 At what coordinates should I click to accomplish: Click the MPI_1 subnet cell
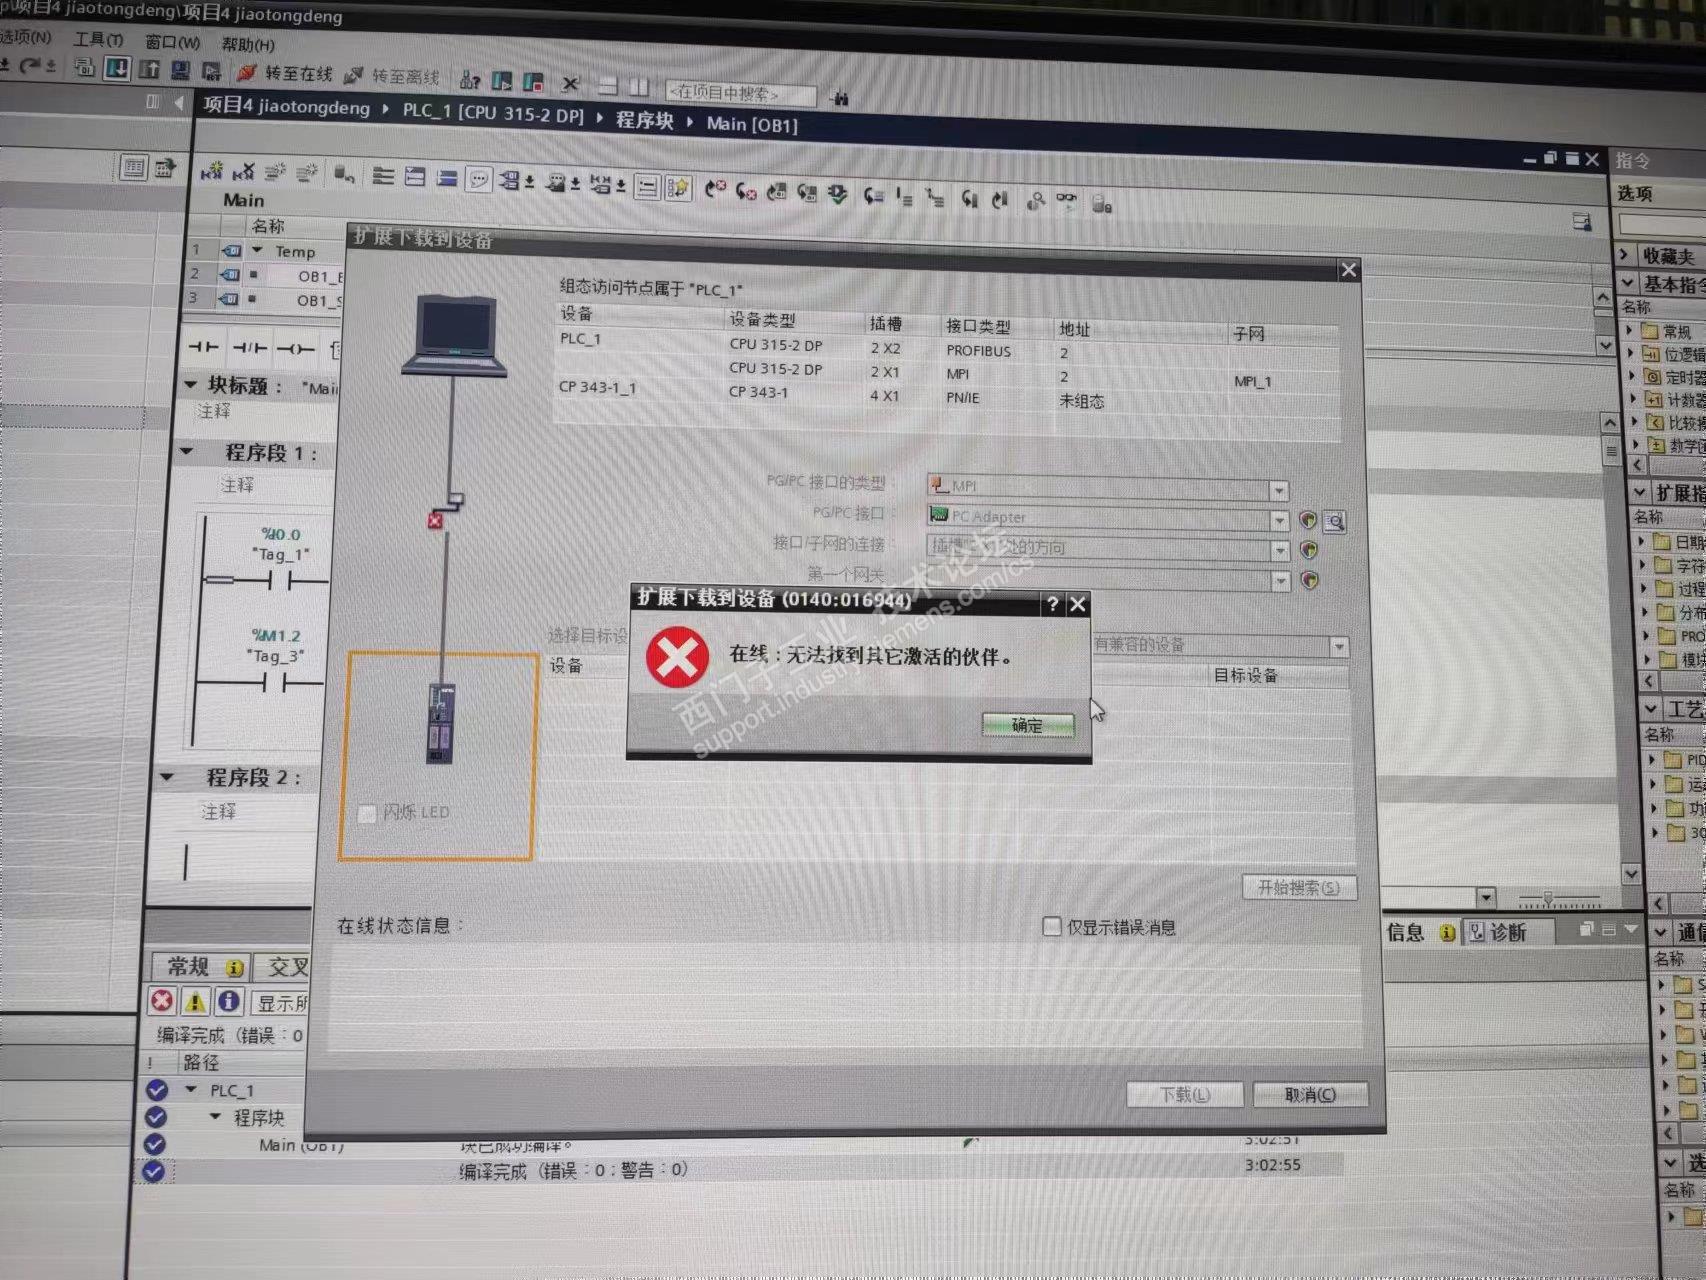pos(1251,381)
